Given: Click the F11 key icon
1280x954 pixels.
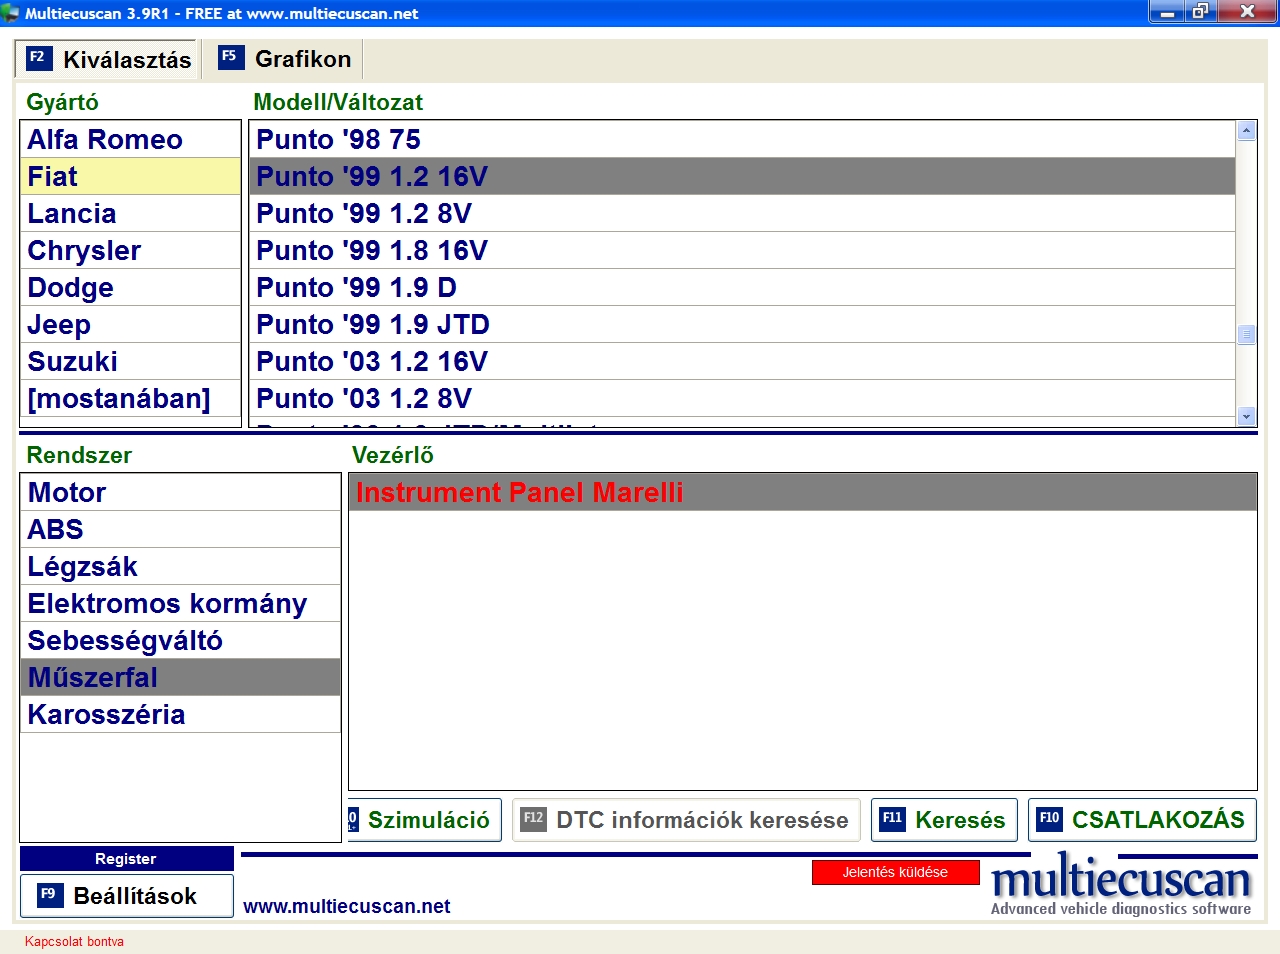Looking at the screenshot, I should tap(892, 819).
